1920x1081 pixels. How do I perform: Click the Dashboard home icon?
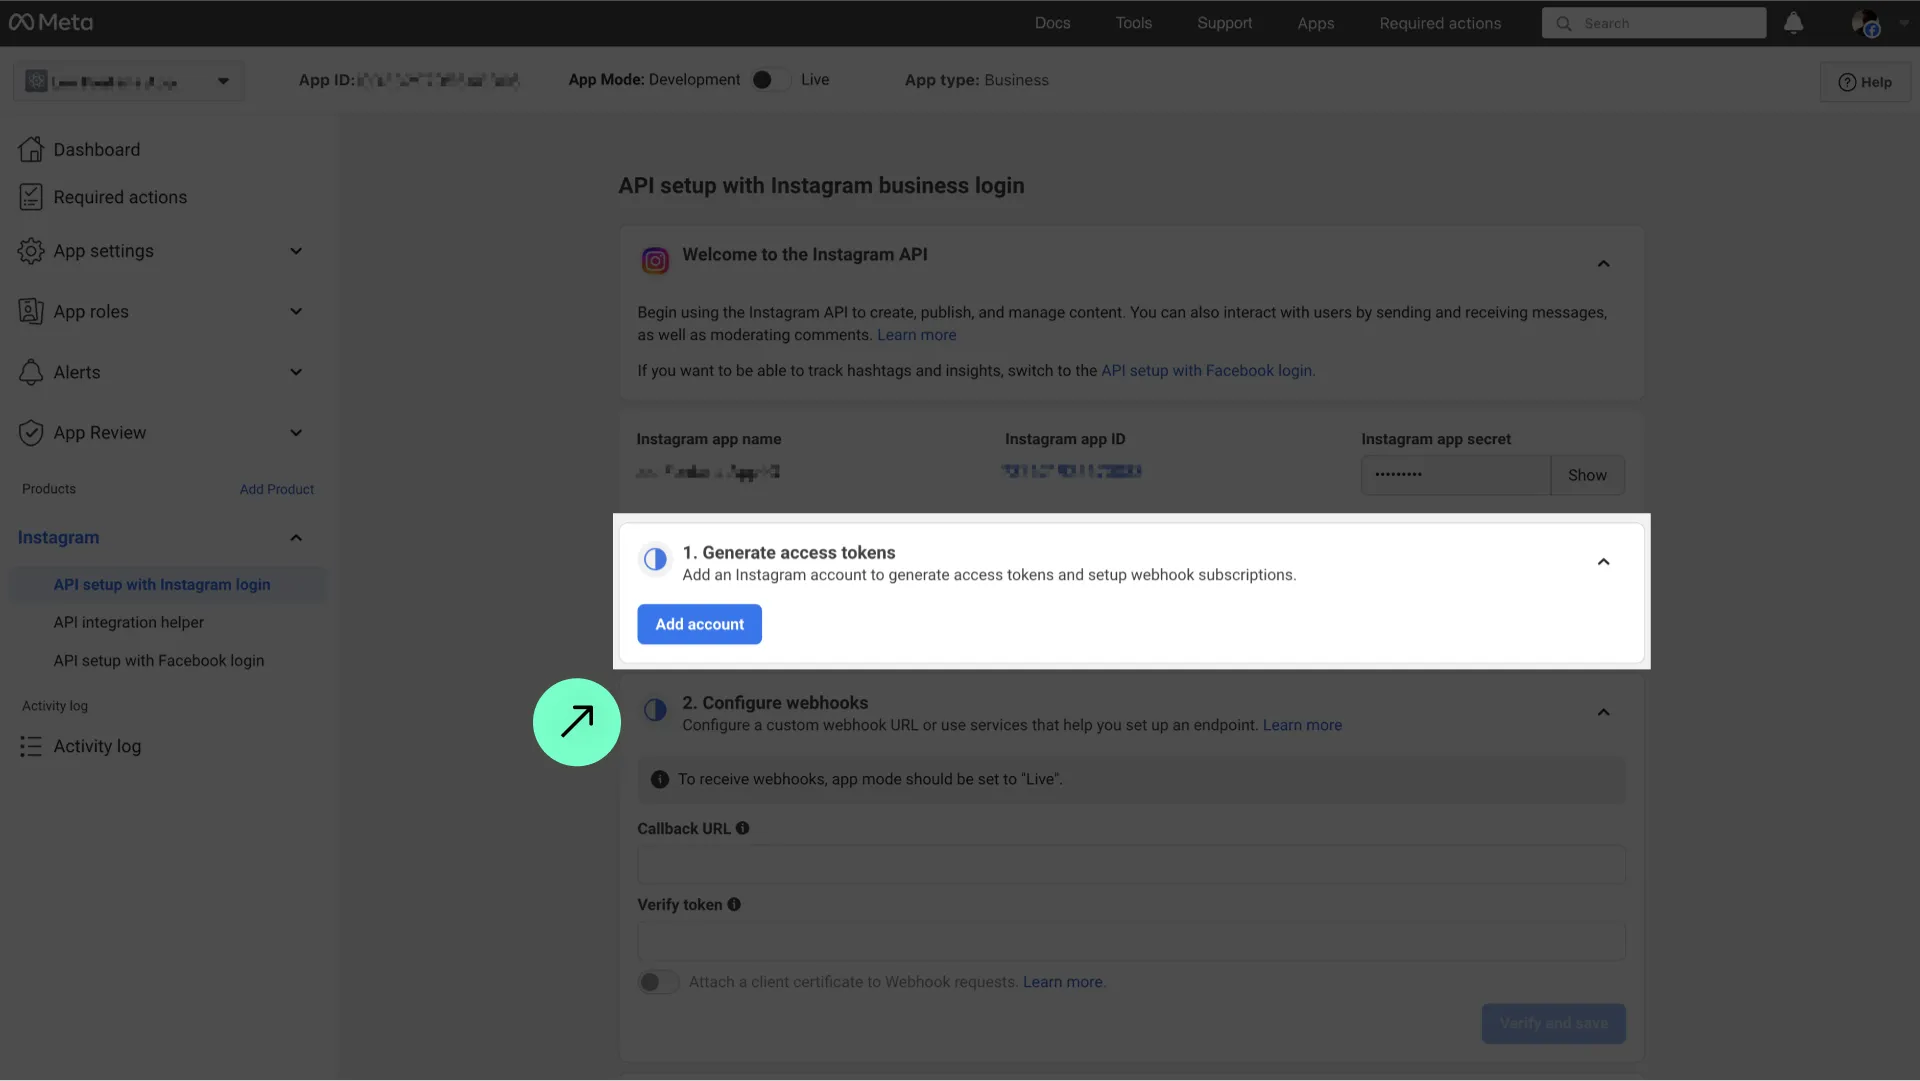[x=31, y=149]
